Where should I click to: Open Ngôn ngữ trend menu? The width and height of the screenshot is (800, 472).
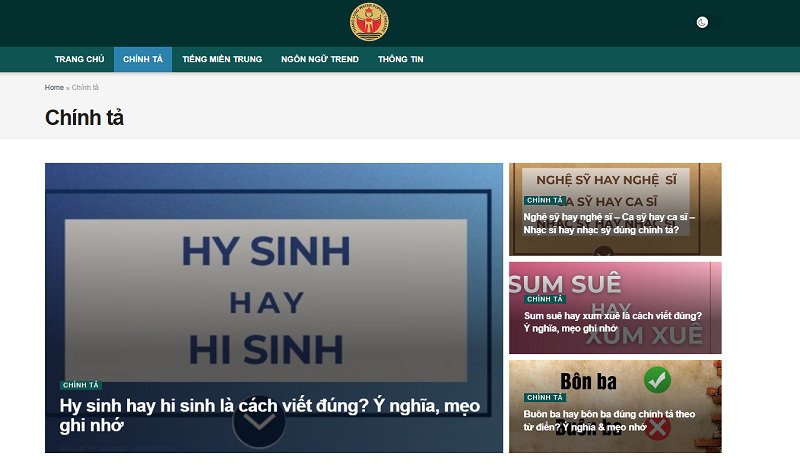[320, 59]
